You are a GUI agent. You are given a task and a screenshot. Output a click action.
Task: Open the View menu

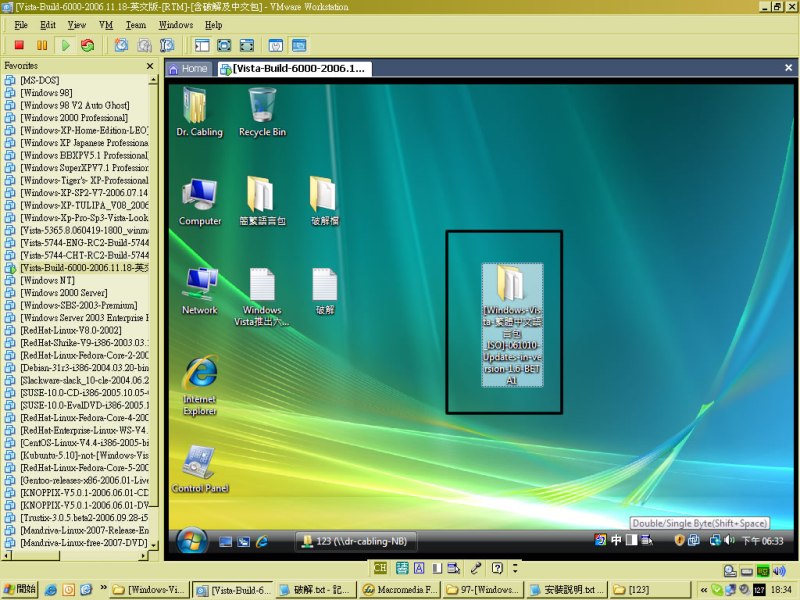(77, 25)
